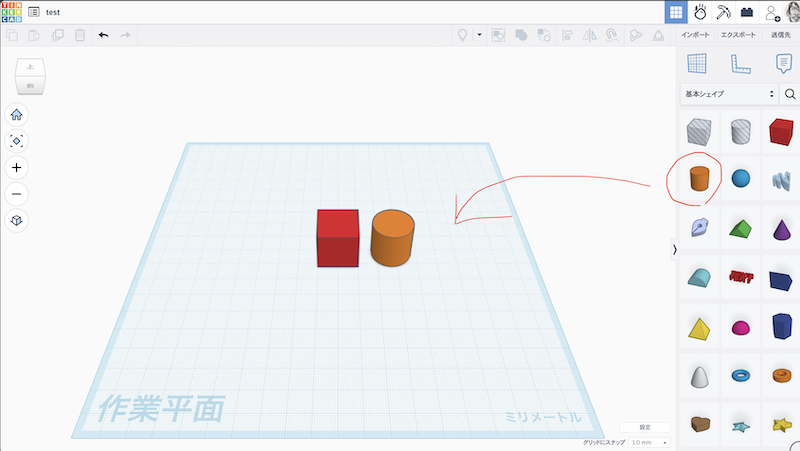Viewport: 800px width, 451px height.
Task: Open the 基本シェイプ shapes dropdown
Action: tap(729, 94)
